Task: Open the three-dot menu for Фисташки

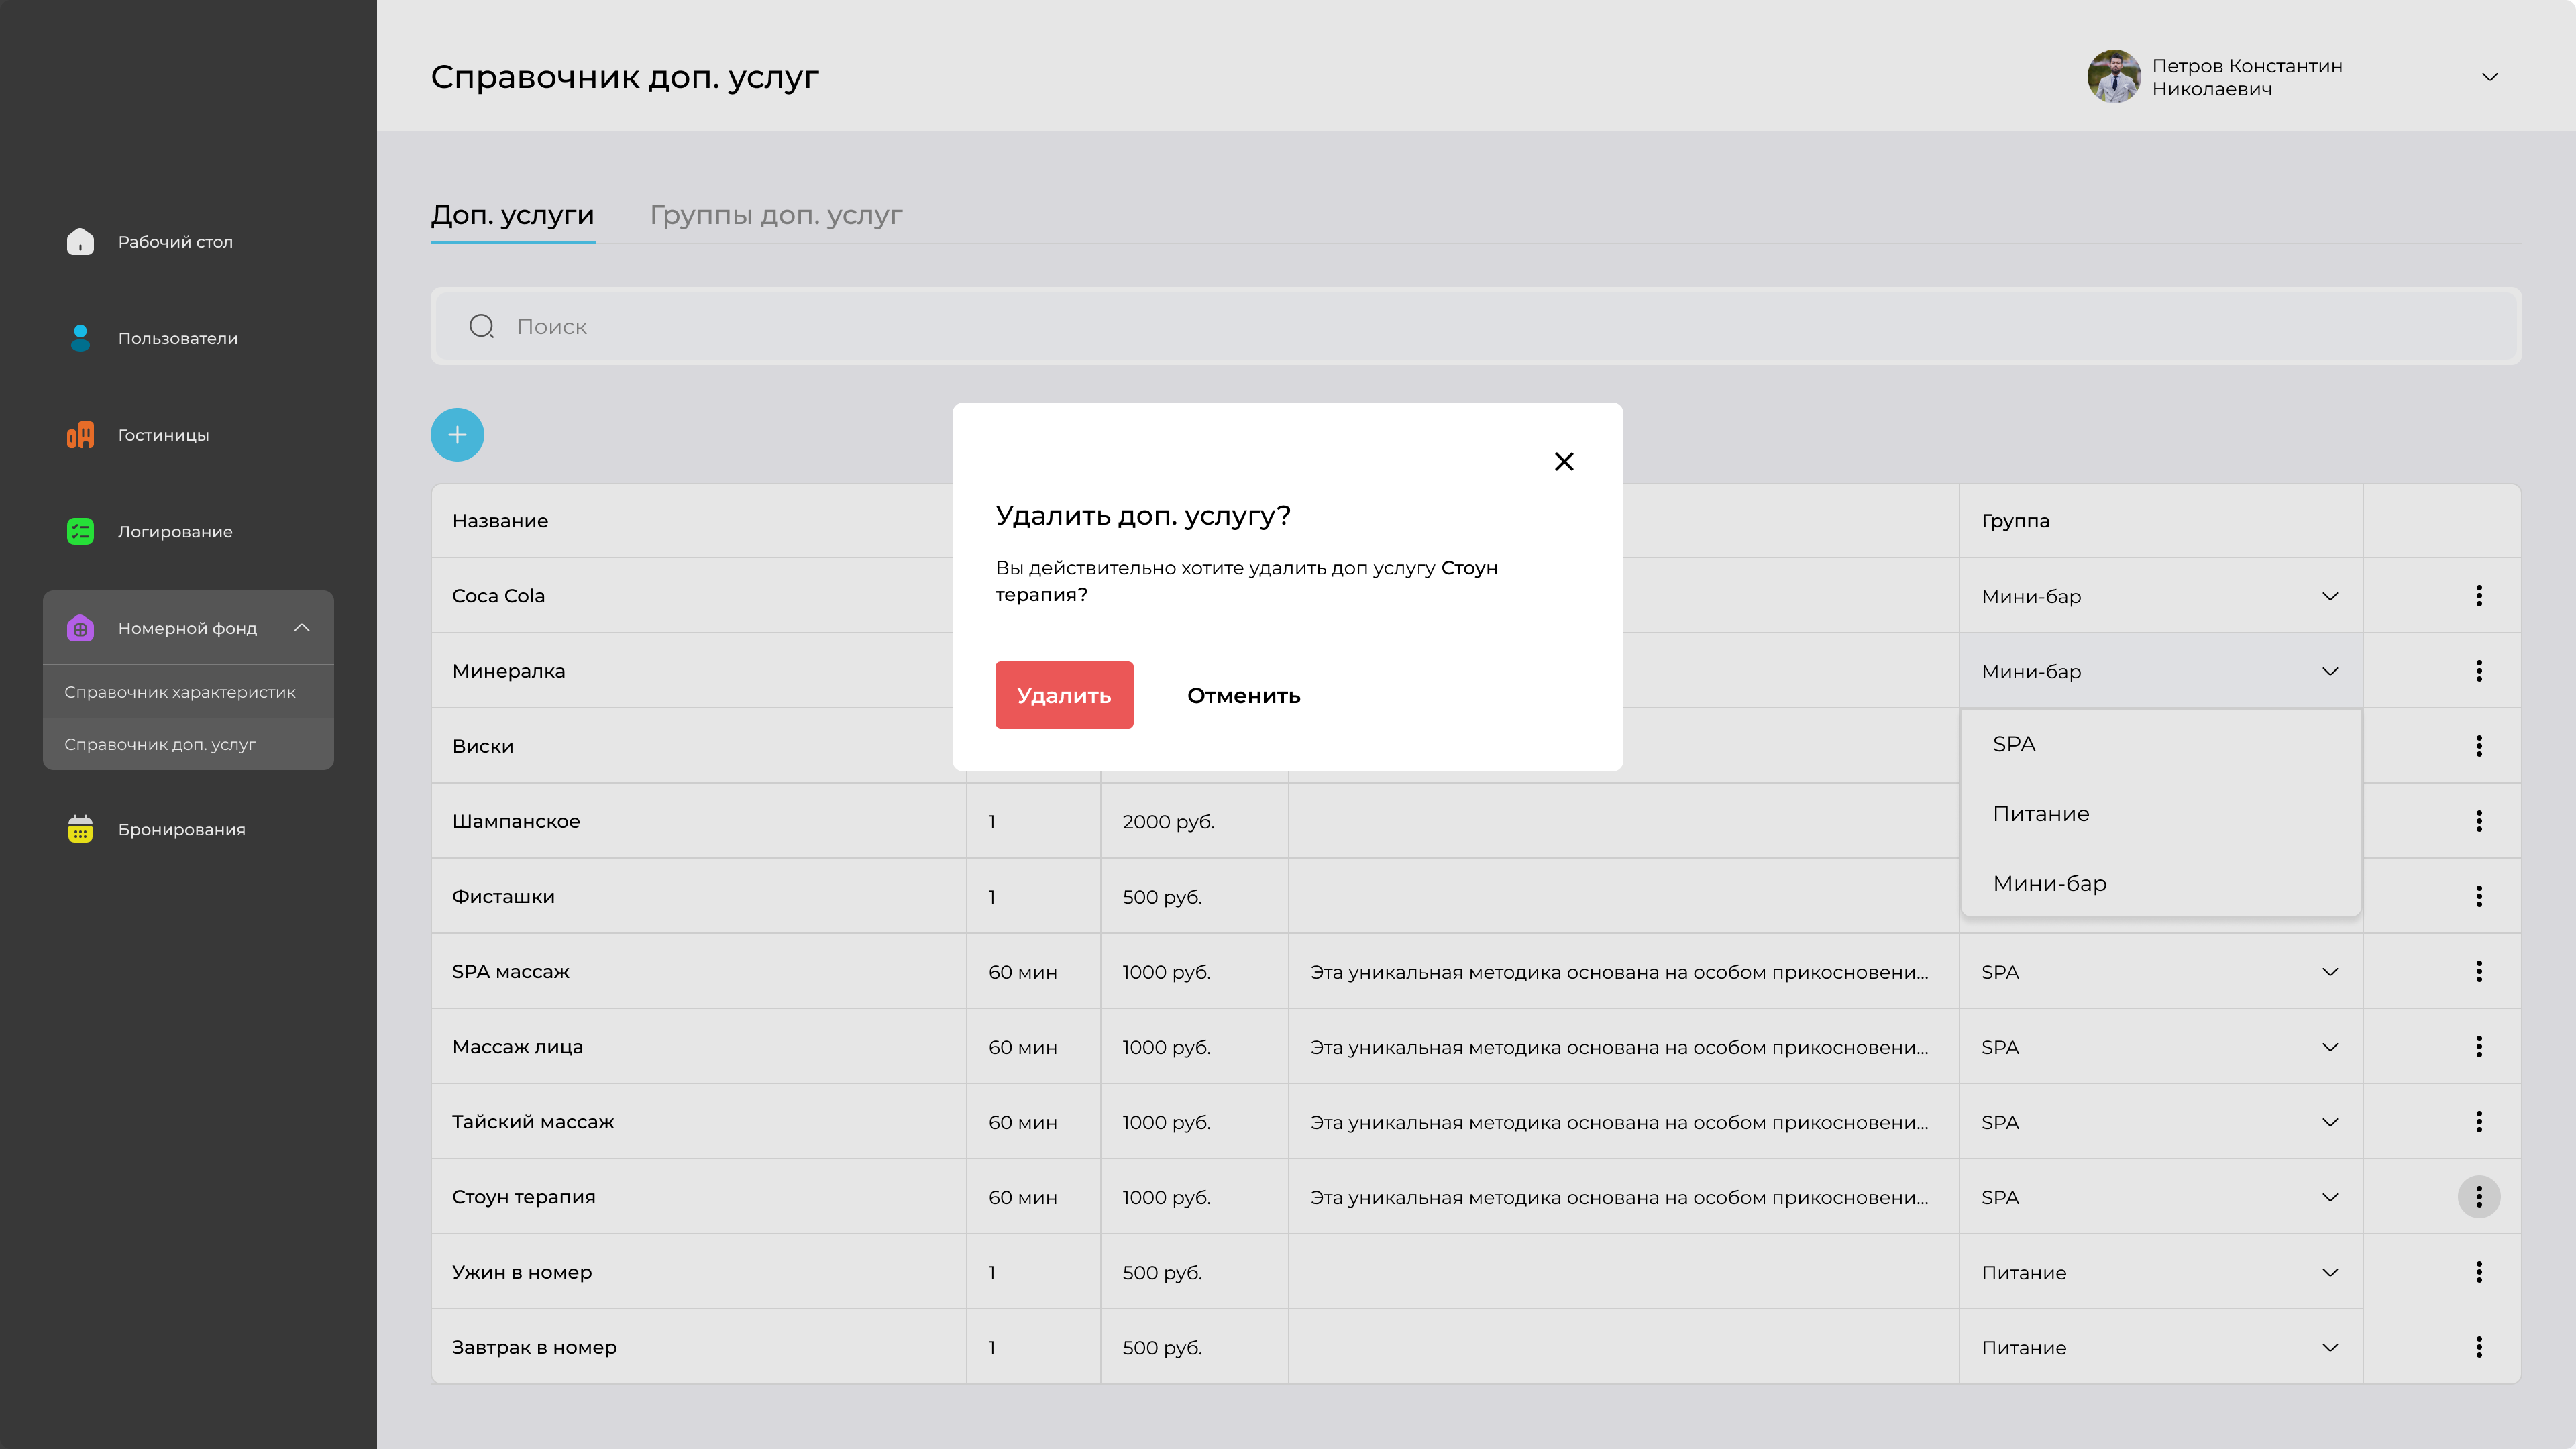Action: (2479, 896)
